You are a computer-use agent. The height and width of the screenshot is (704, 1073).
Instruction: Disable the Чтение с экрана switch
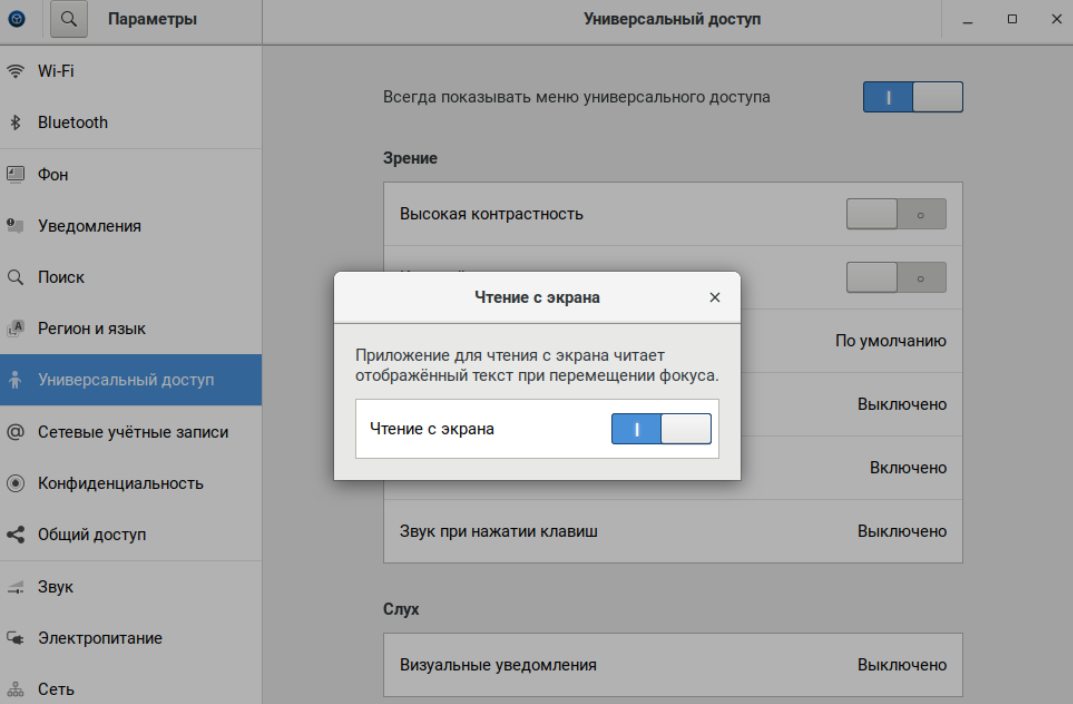tap(661, 429)
